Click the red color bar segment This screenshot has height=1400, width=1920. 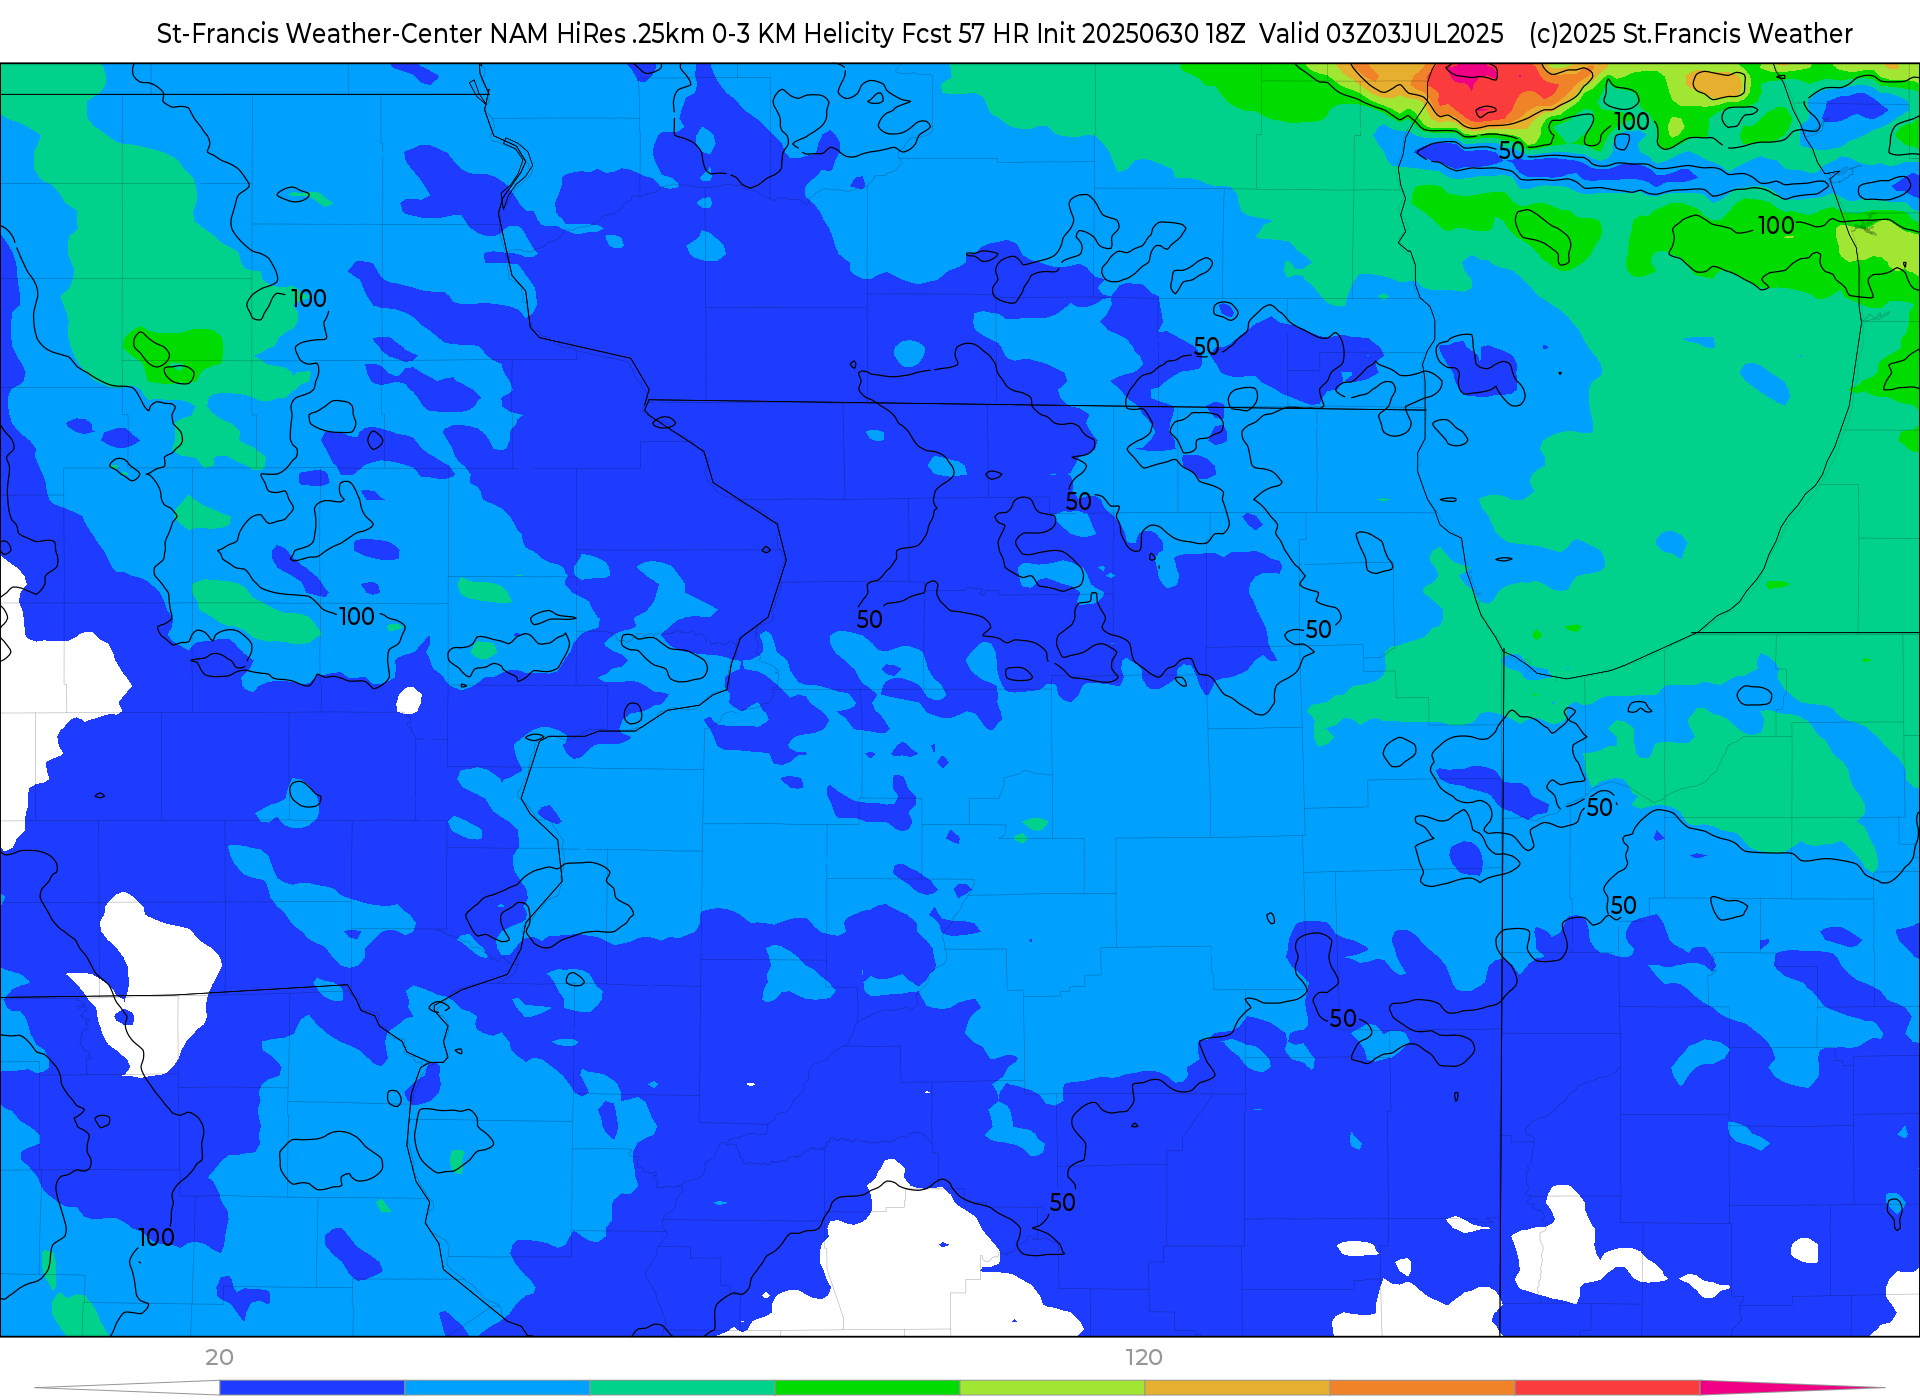point(1607,1387)
